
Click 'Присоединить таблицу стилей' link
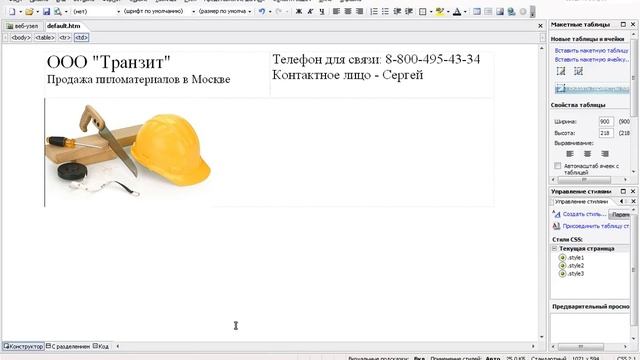point(596,226)
